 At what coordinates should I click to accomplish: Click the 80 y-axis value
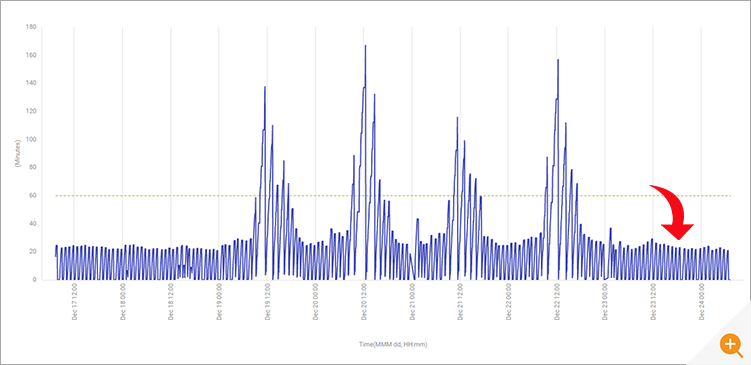point(34,168)
